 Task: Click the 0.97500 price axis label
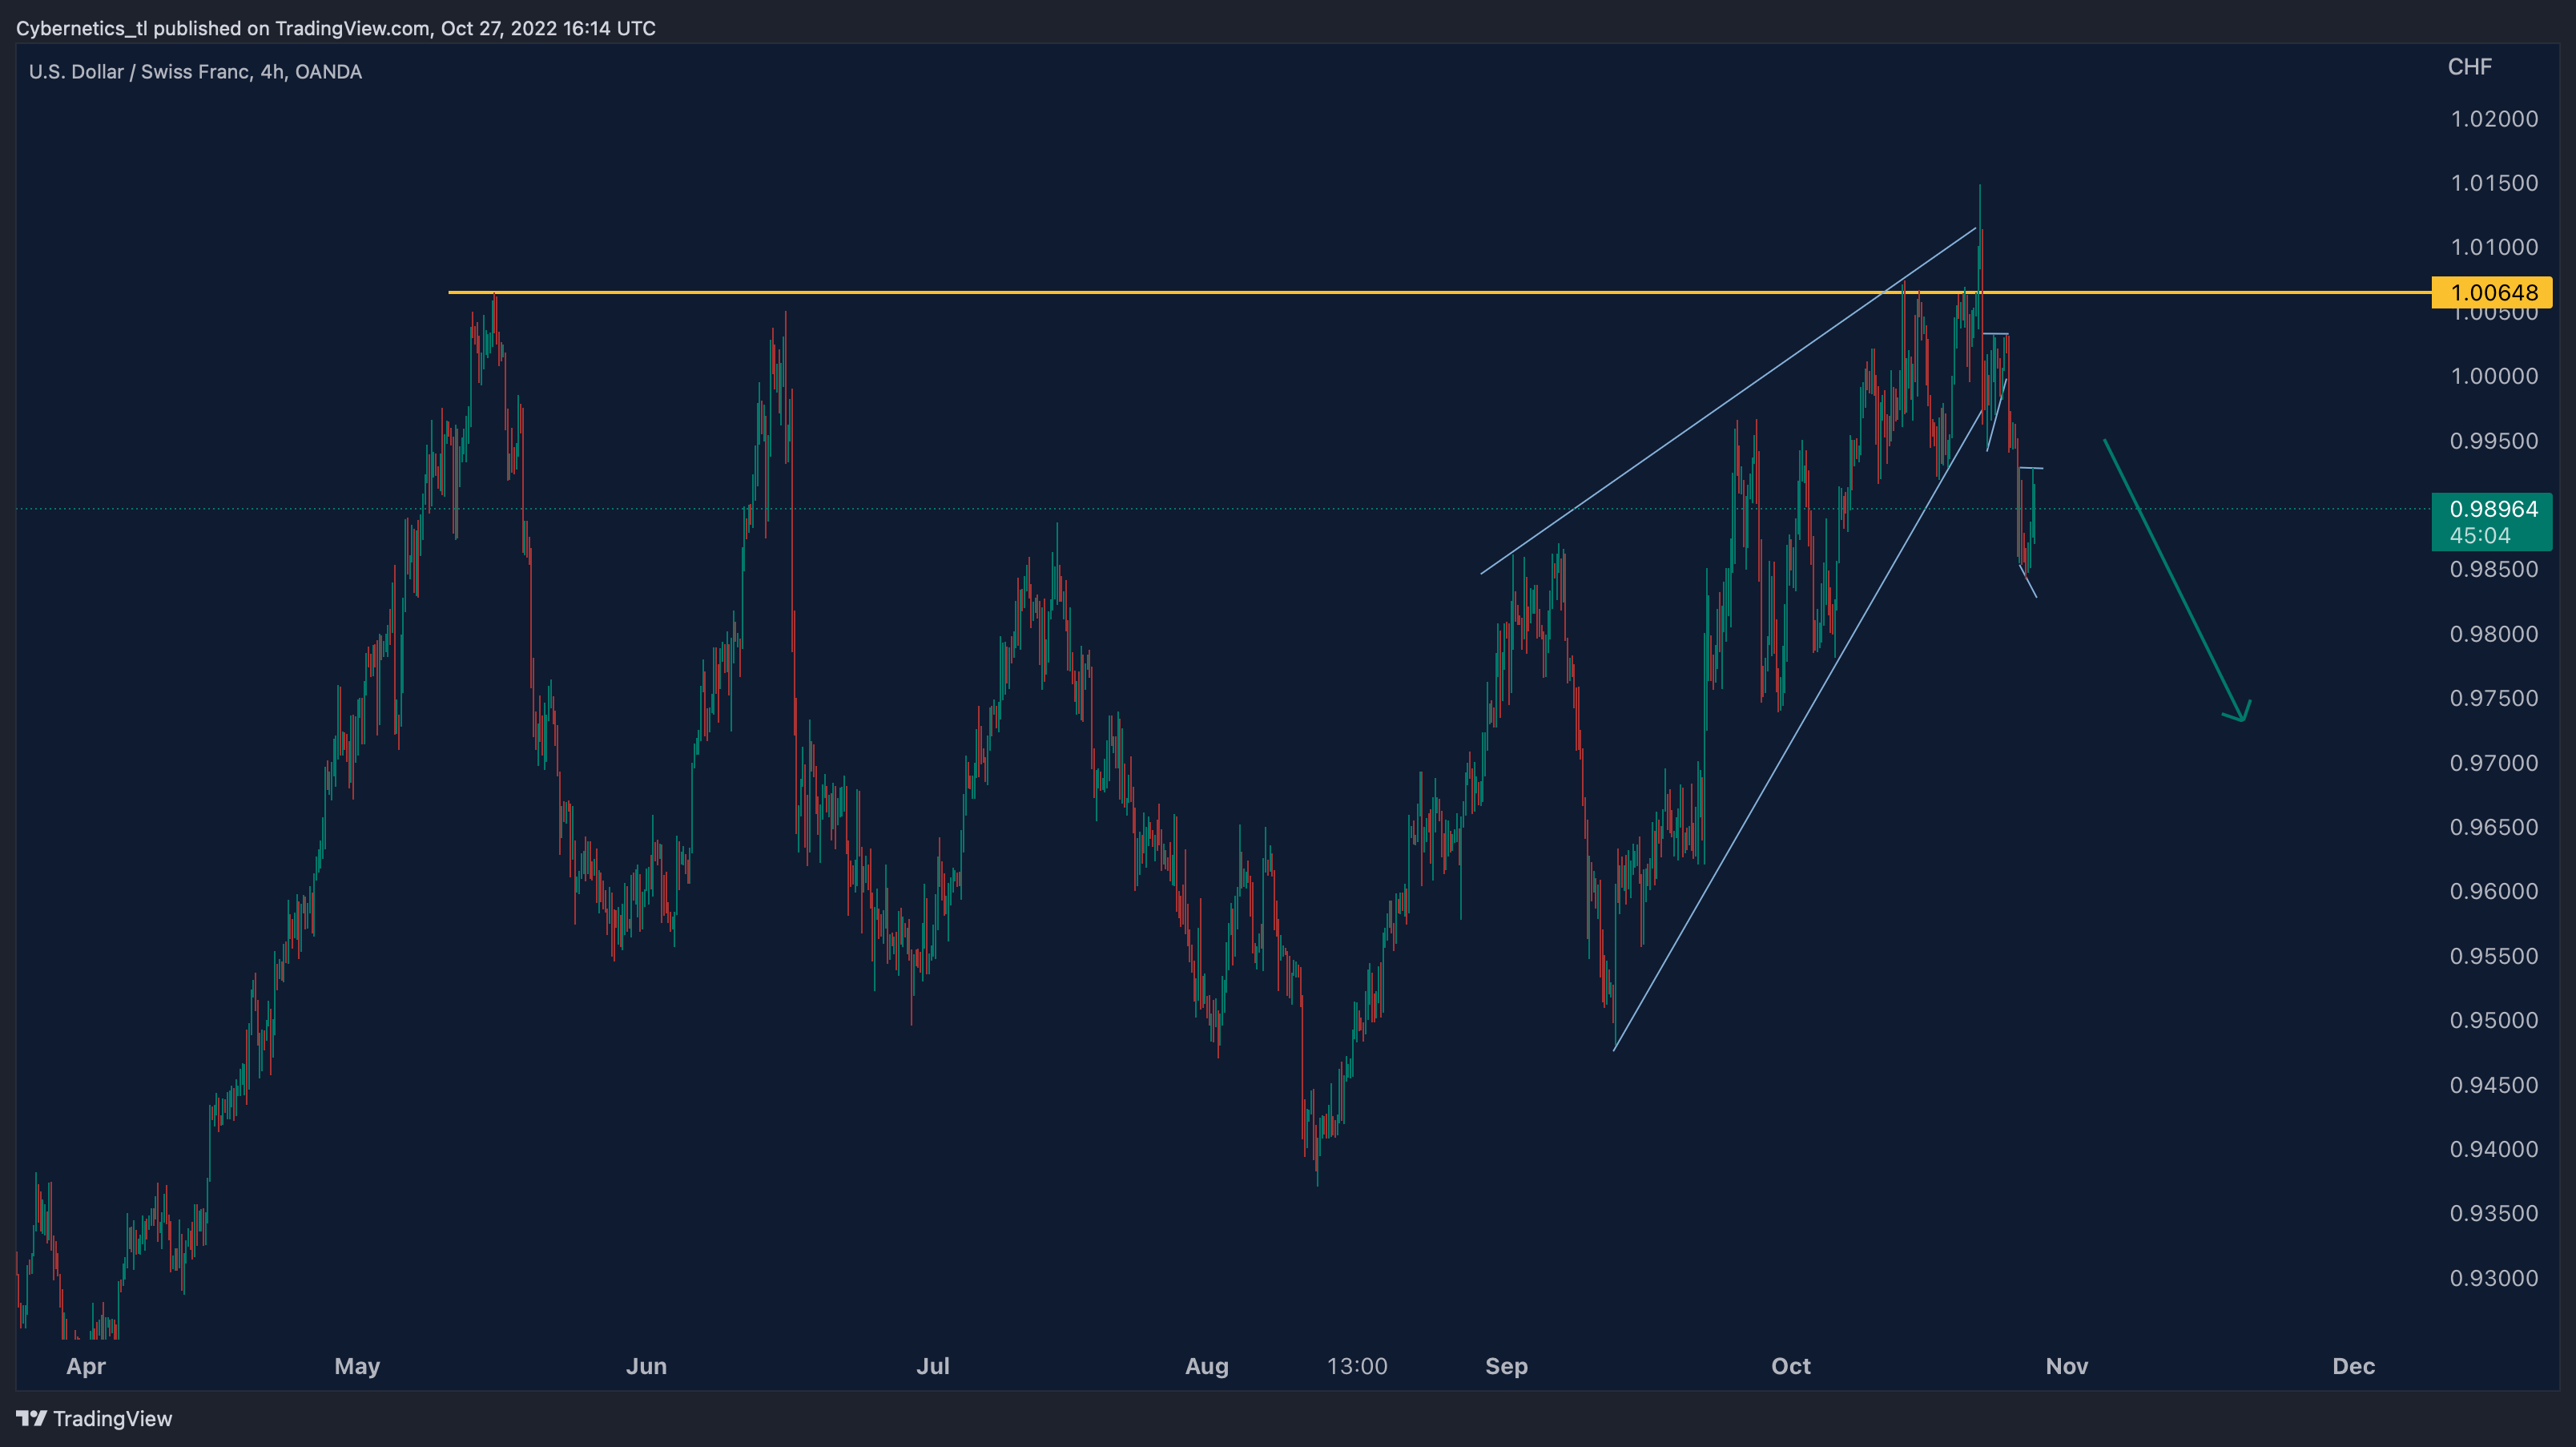pos(2494,698)
